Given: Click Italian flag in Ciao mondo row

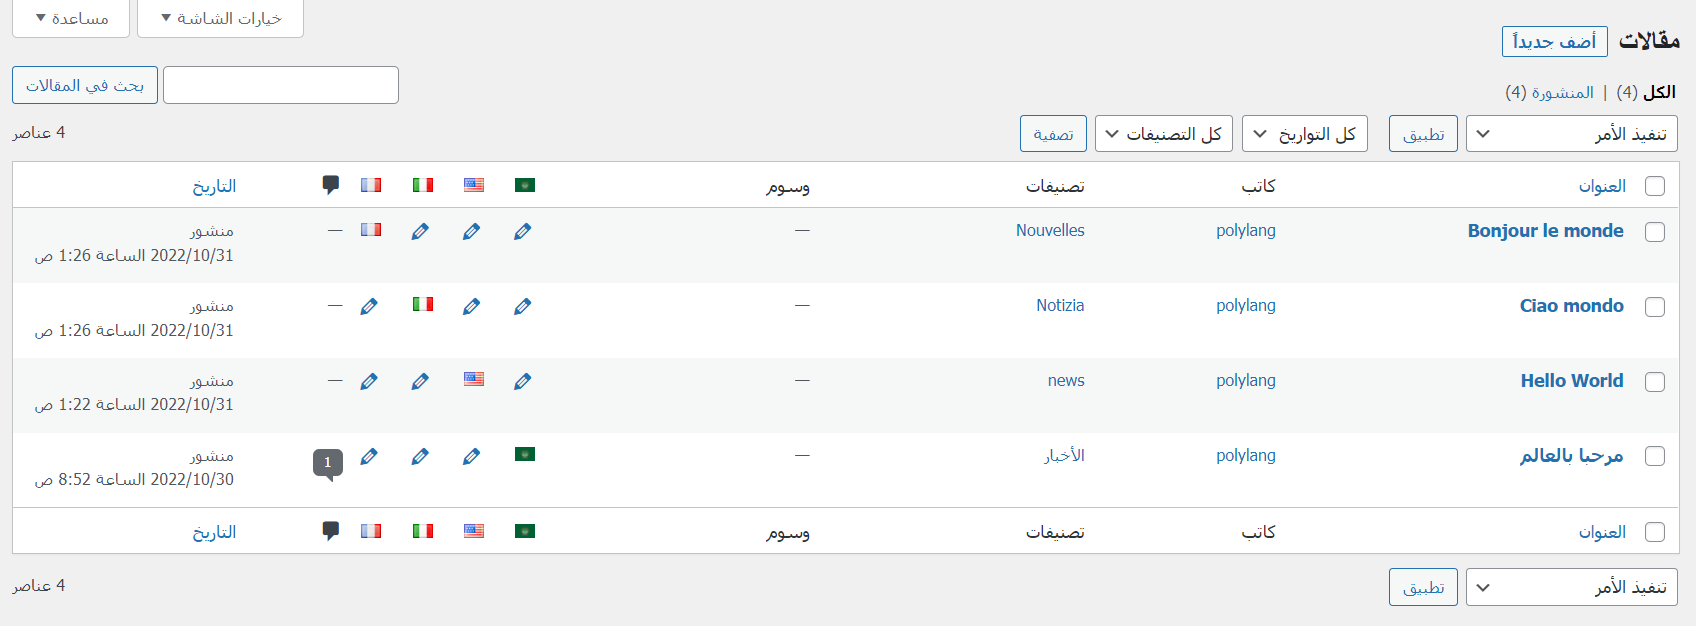Looking at the screenshot, I should [x=423, y=304].
